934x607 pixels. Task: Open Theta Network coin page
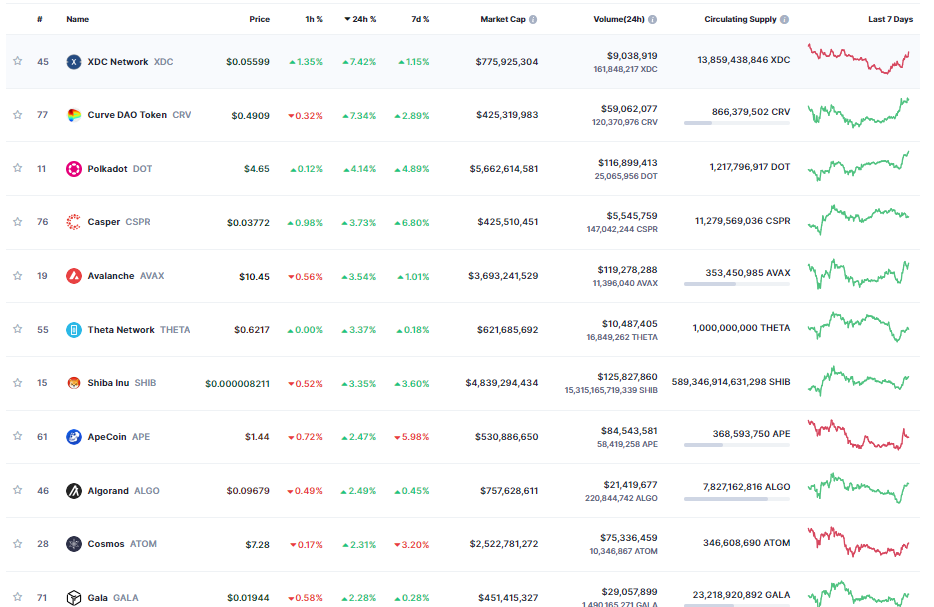[121, 329]
